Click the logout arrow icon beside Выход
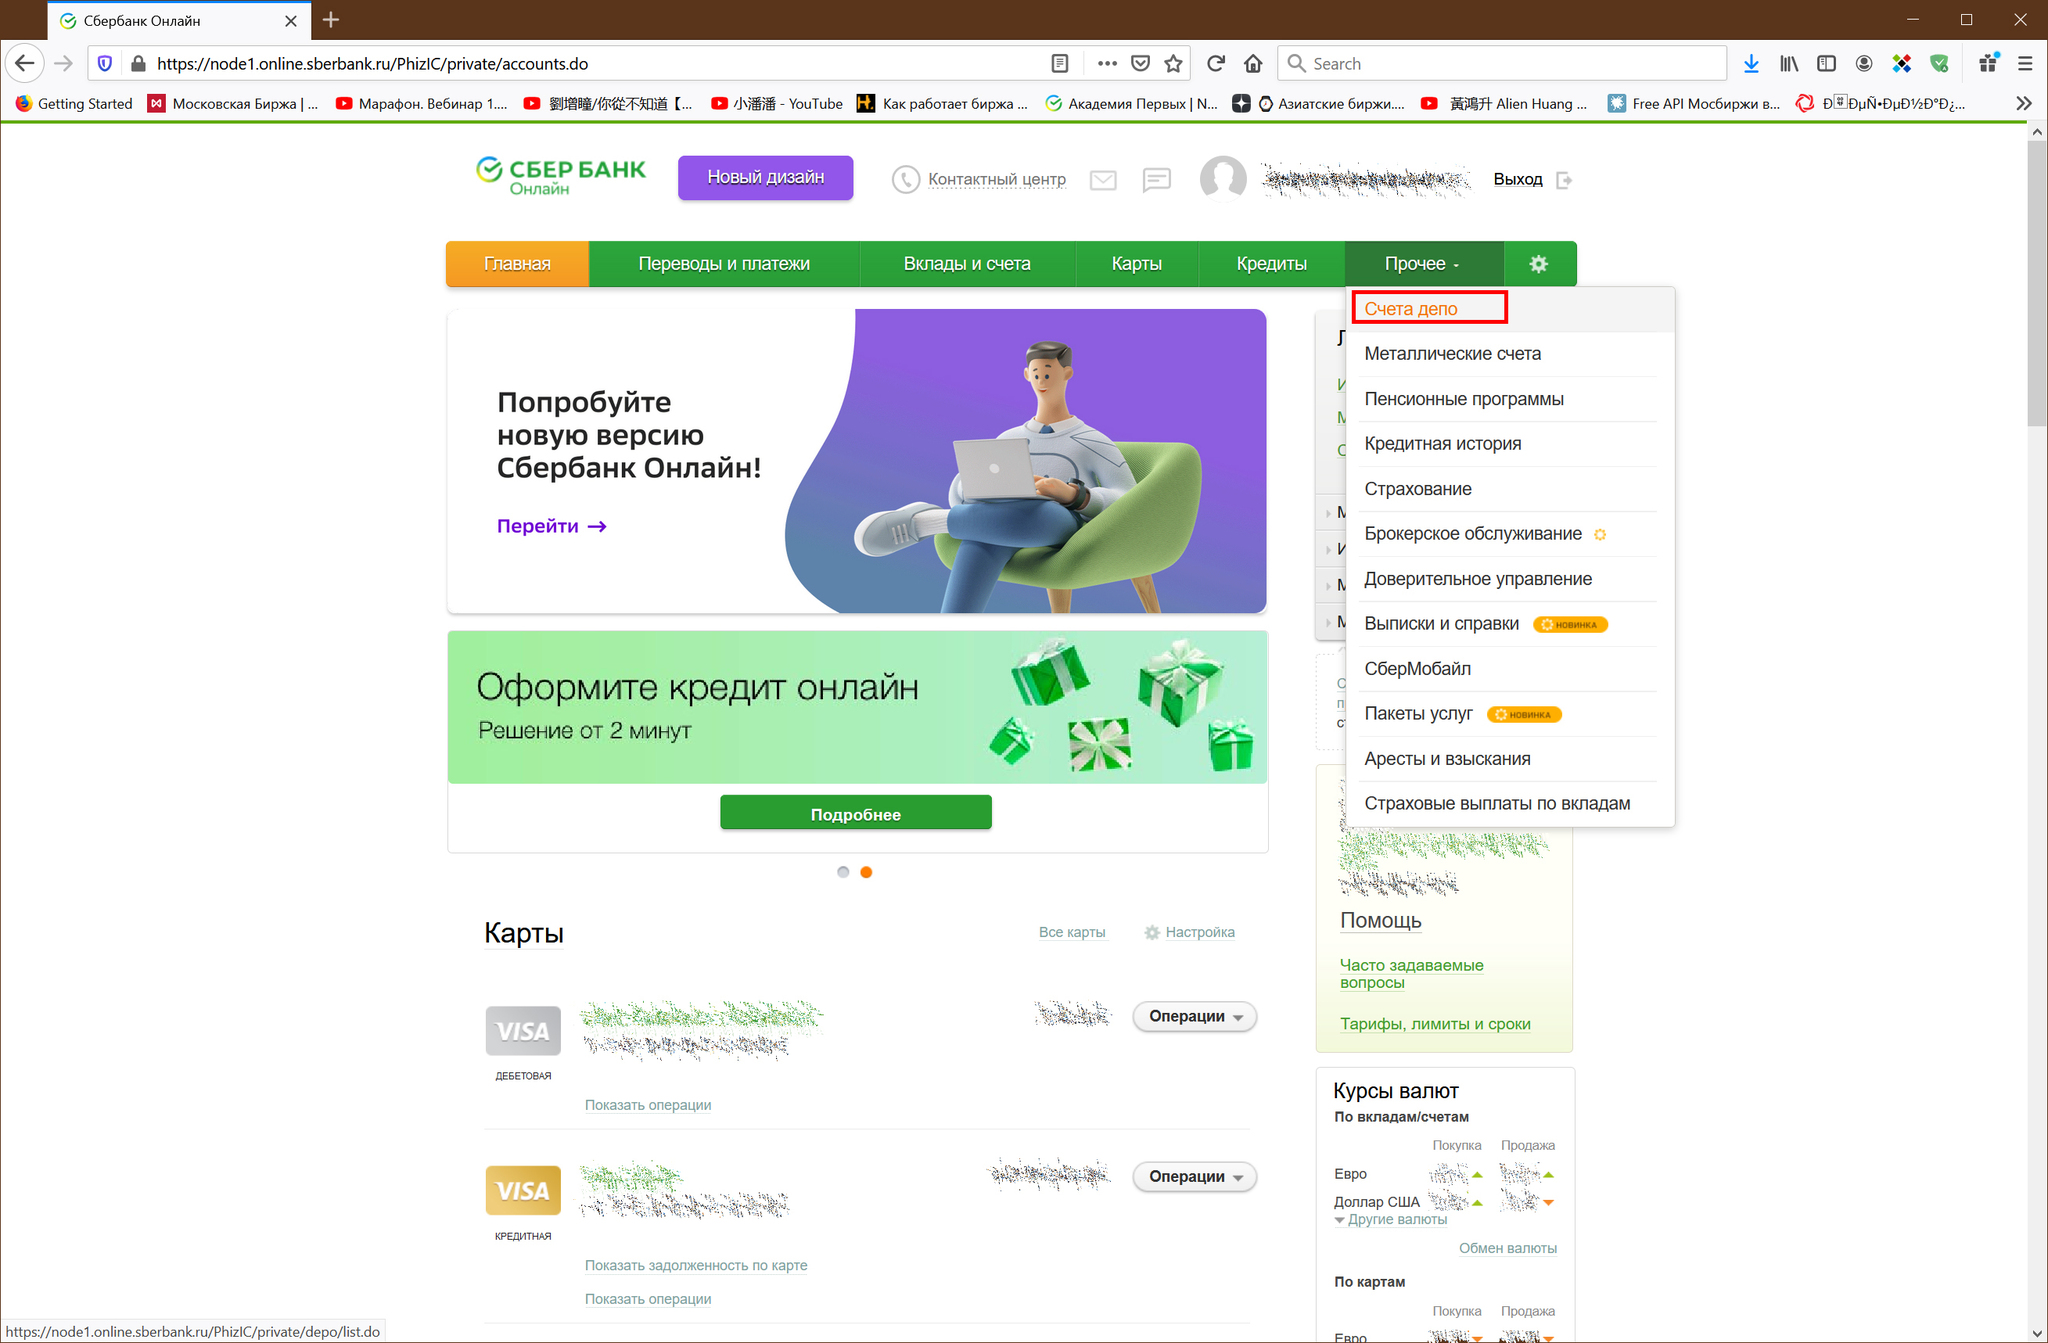 [1565, 180]
